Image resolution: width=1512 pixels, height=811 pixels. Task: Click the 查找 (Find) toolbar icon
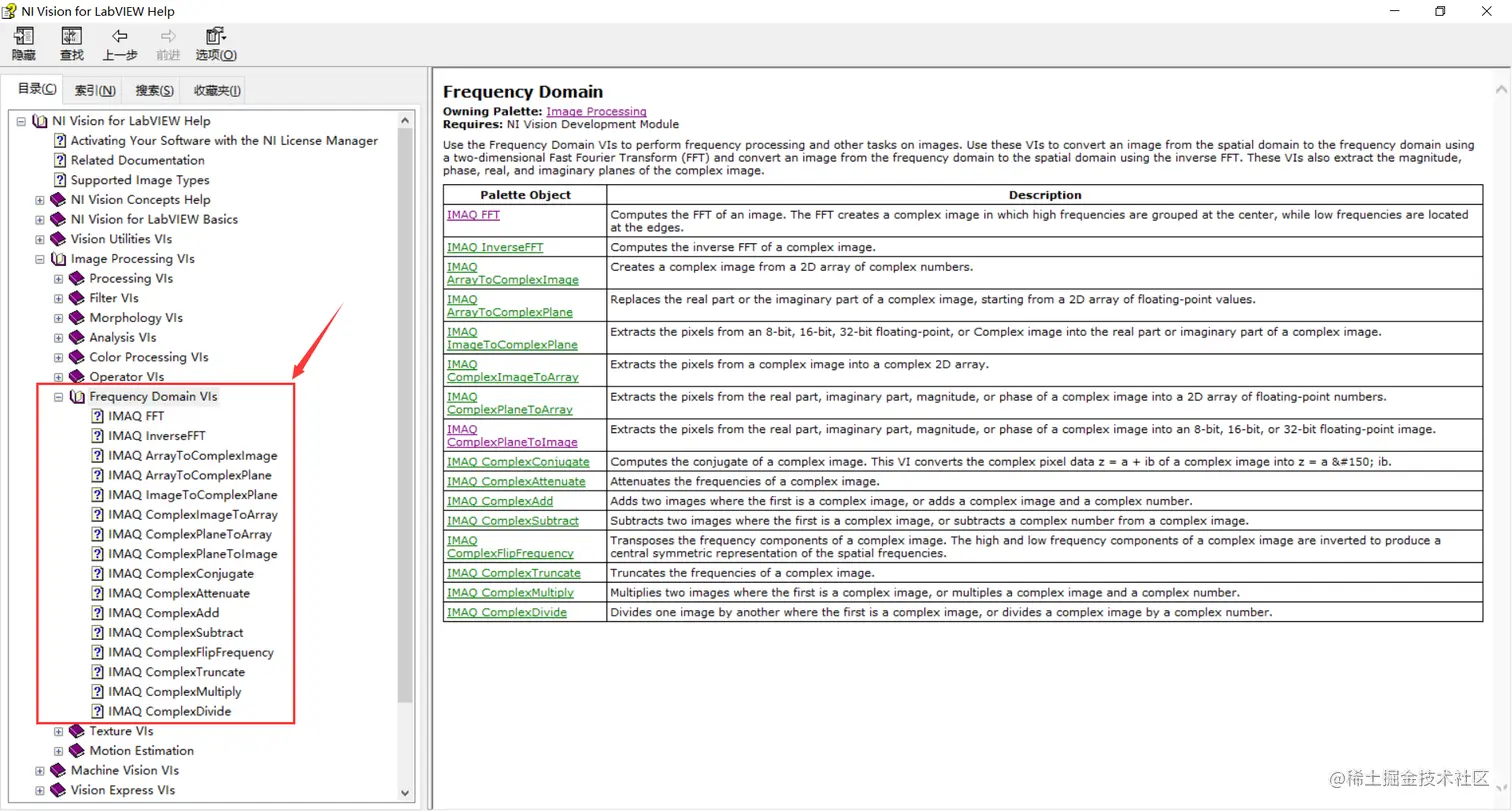point(72,37)
